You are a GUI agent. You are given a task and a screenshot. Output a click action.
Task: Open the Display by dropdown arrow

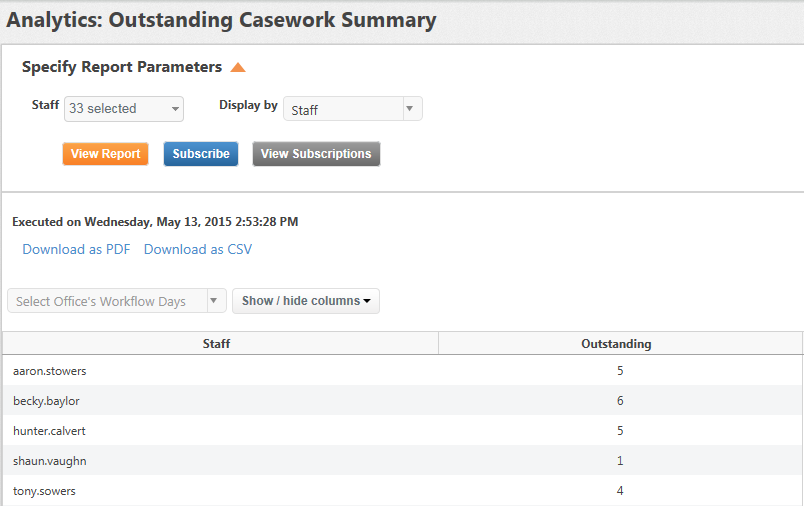coord(410,109)
